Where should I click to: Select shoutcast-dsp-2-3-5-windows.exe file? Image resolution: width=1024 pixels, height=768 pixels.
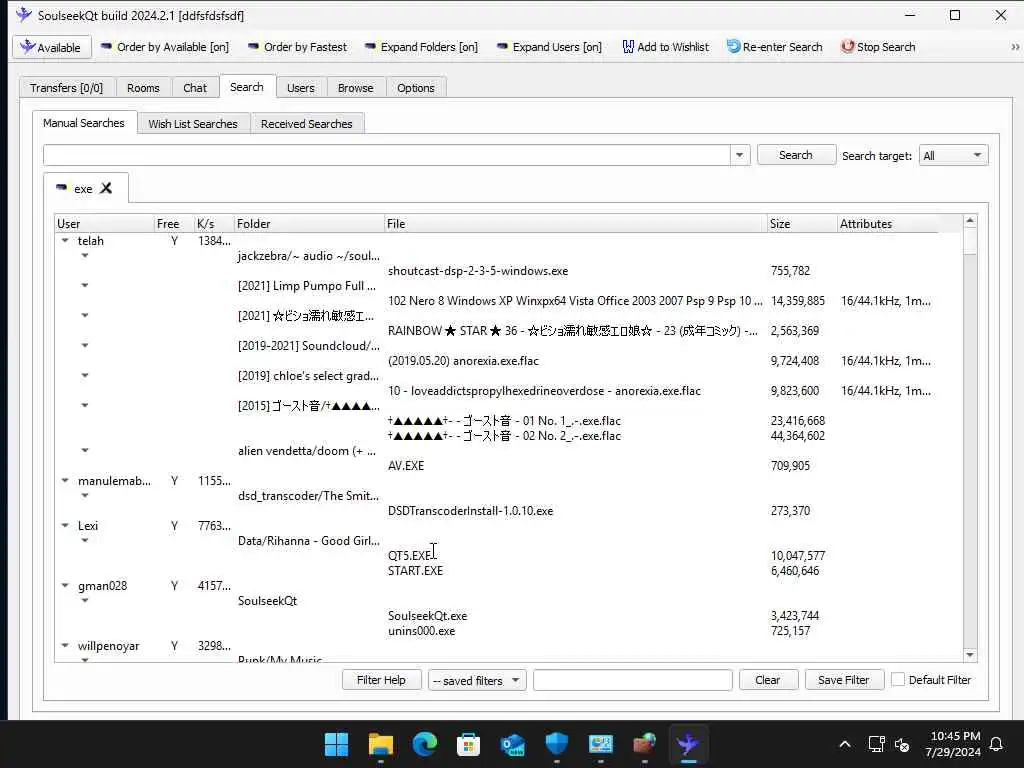(478, 270)
